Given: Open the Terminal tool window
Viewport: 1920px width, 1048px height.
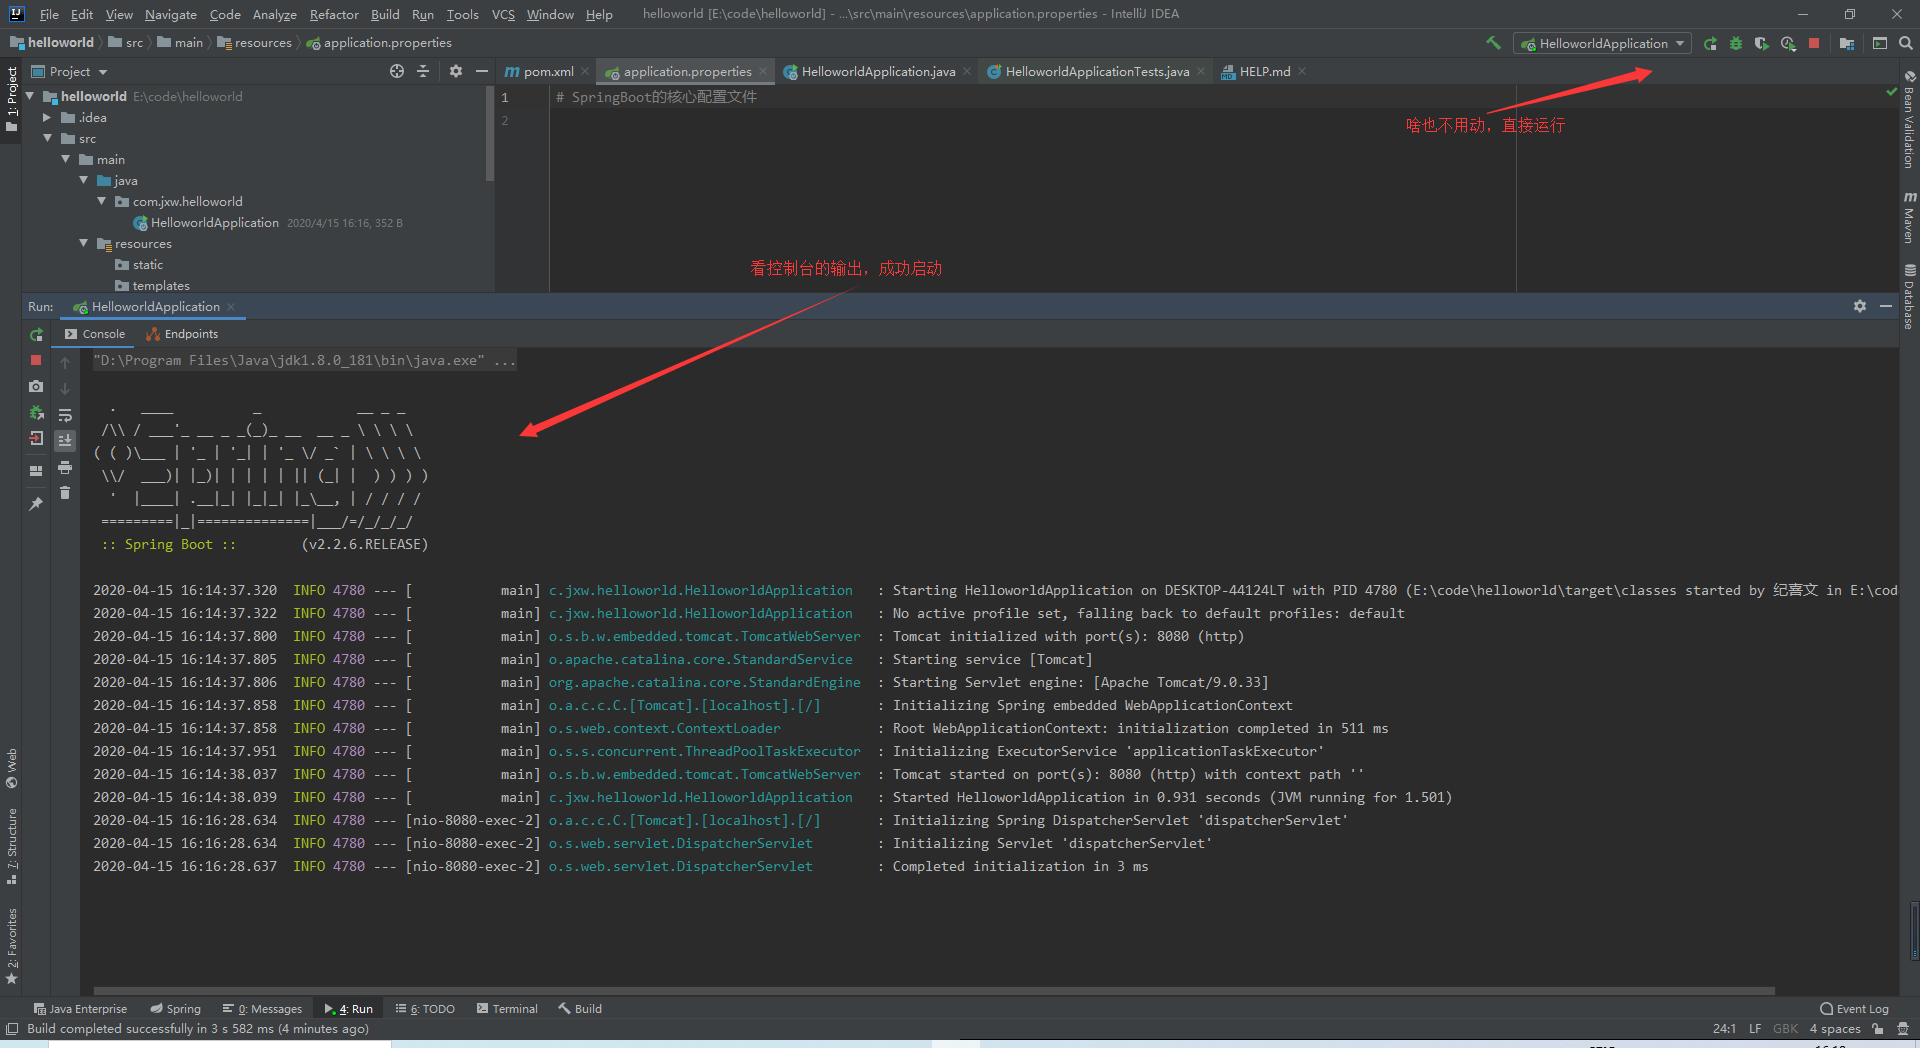Looking at the screenshot, I should (507, 1009).
